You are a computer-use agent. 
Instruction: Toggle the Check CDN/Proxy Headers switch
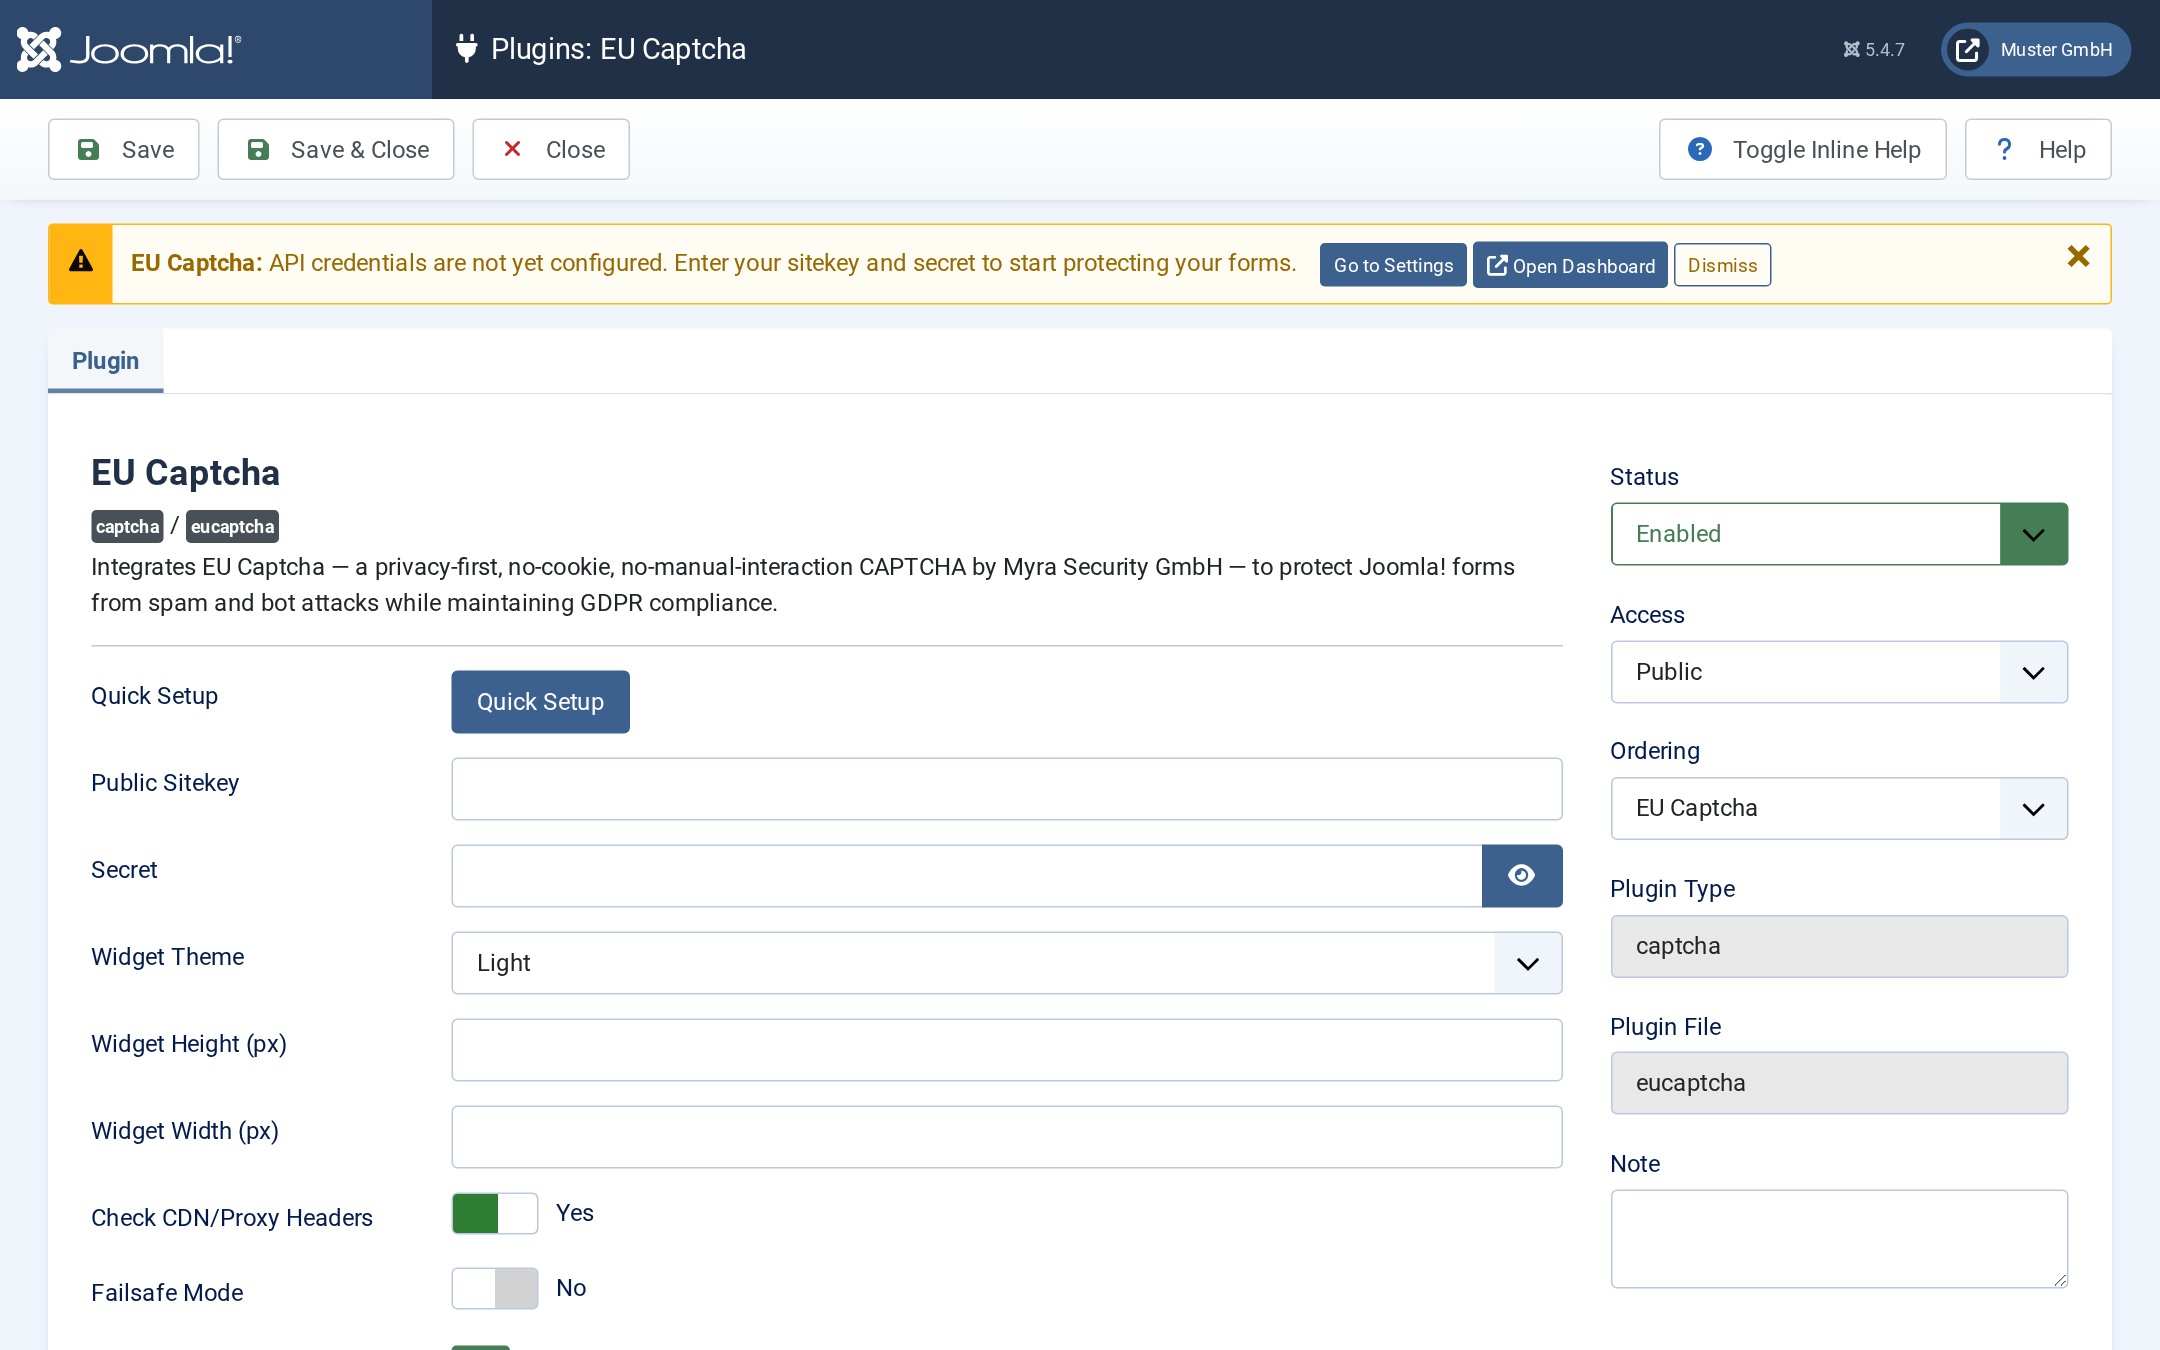click(x=495, y=1213)
